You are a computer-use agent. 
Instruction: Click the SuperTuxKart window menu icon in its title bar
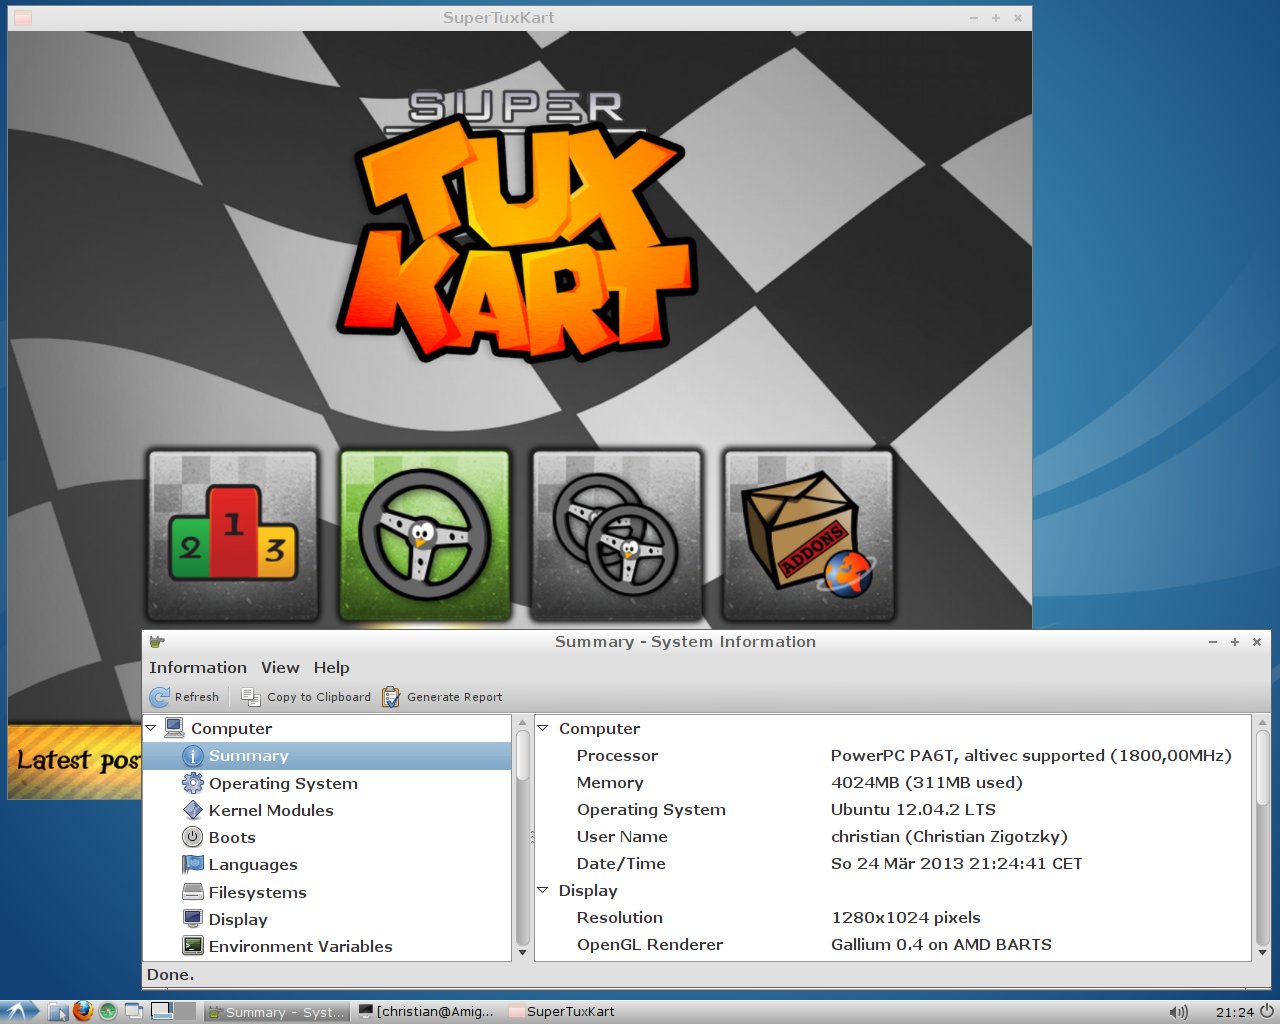tap(23, 18)
